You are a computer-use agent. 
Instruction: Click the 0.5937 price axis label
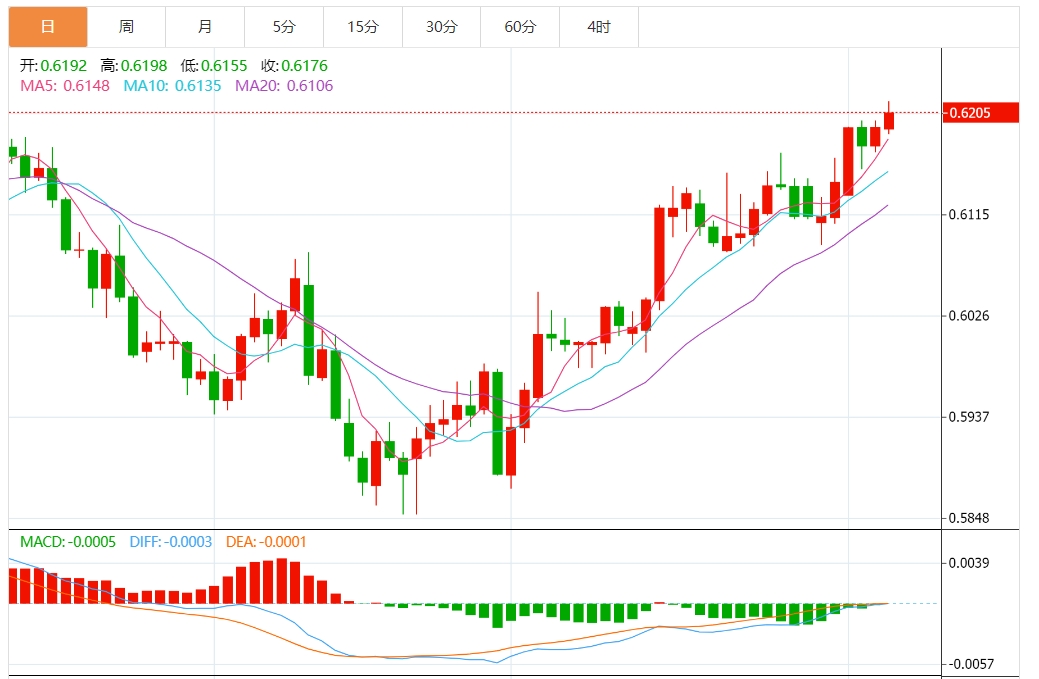[969, 417]
